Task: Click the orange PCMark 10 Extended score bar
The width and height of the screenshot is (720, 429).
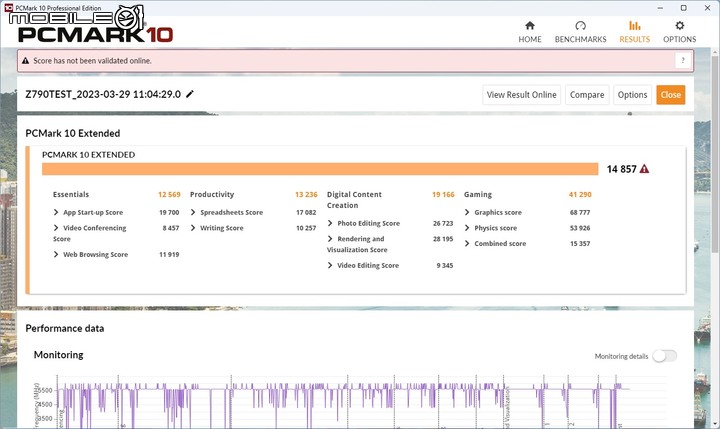Action: tap(320, 169)
